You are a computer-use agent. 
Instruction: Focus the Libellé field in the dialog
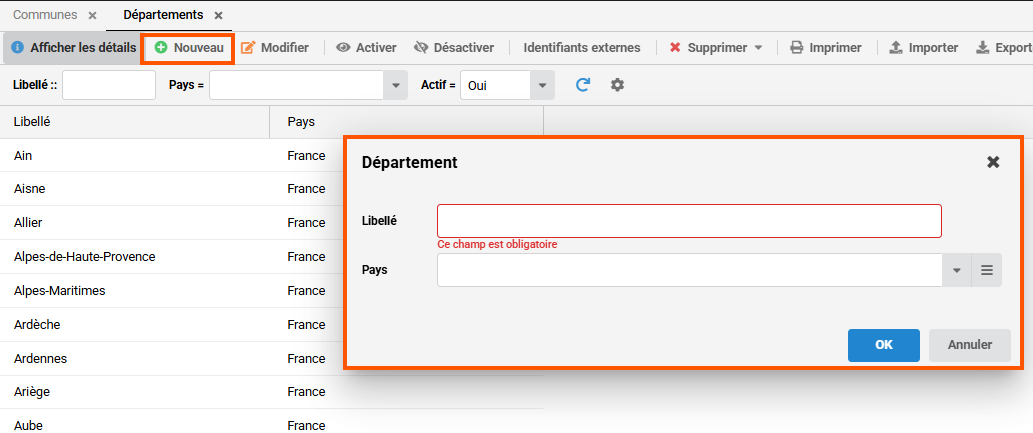coord(689,221)
